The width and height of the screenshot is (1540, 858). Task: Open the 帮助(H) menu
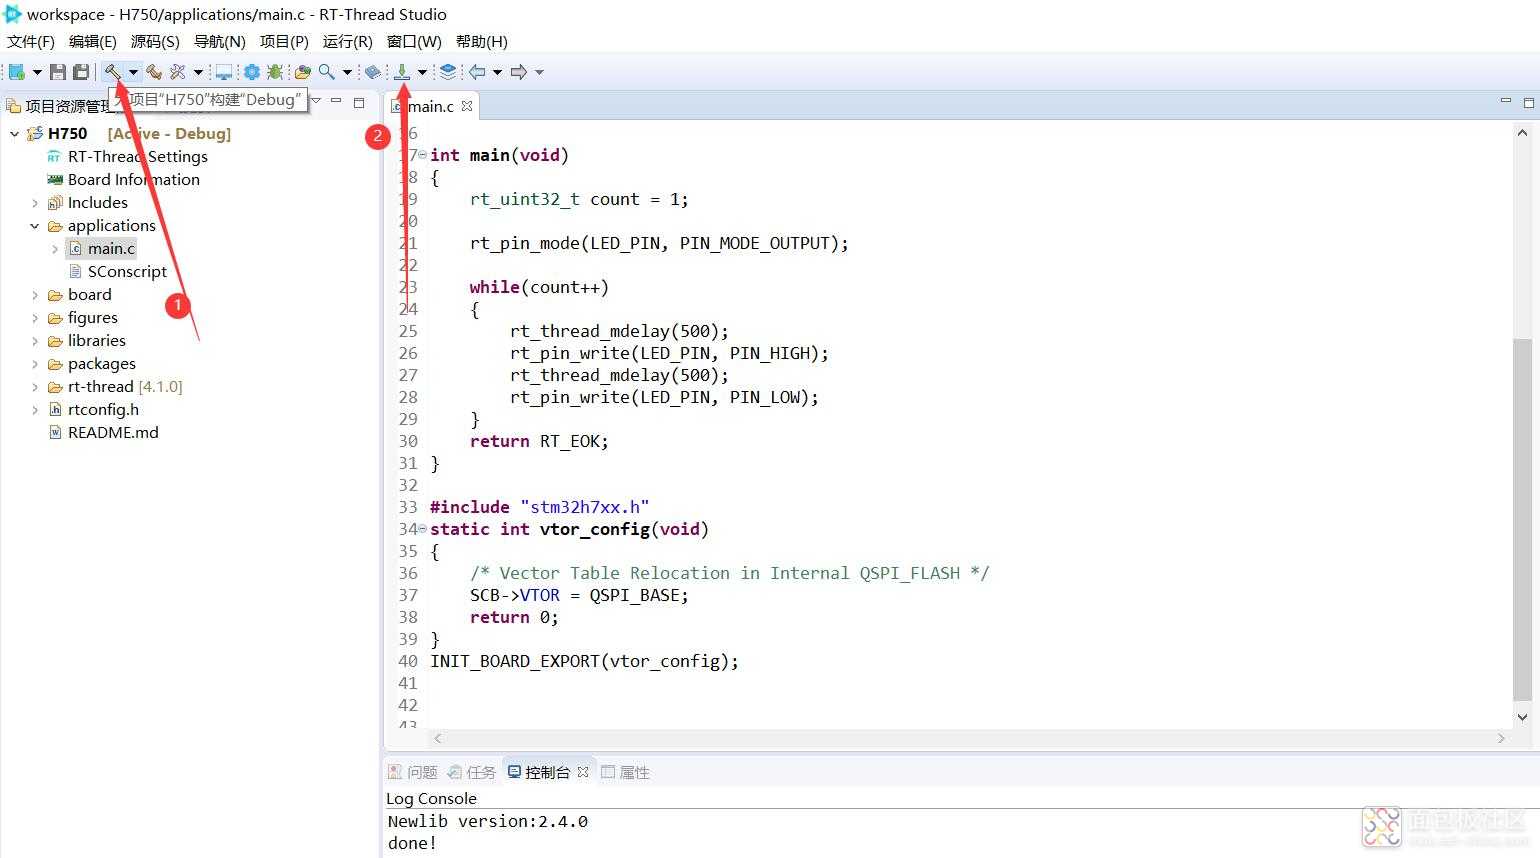pyautogui.click(x=482, y=41)
